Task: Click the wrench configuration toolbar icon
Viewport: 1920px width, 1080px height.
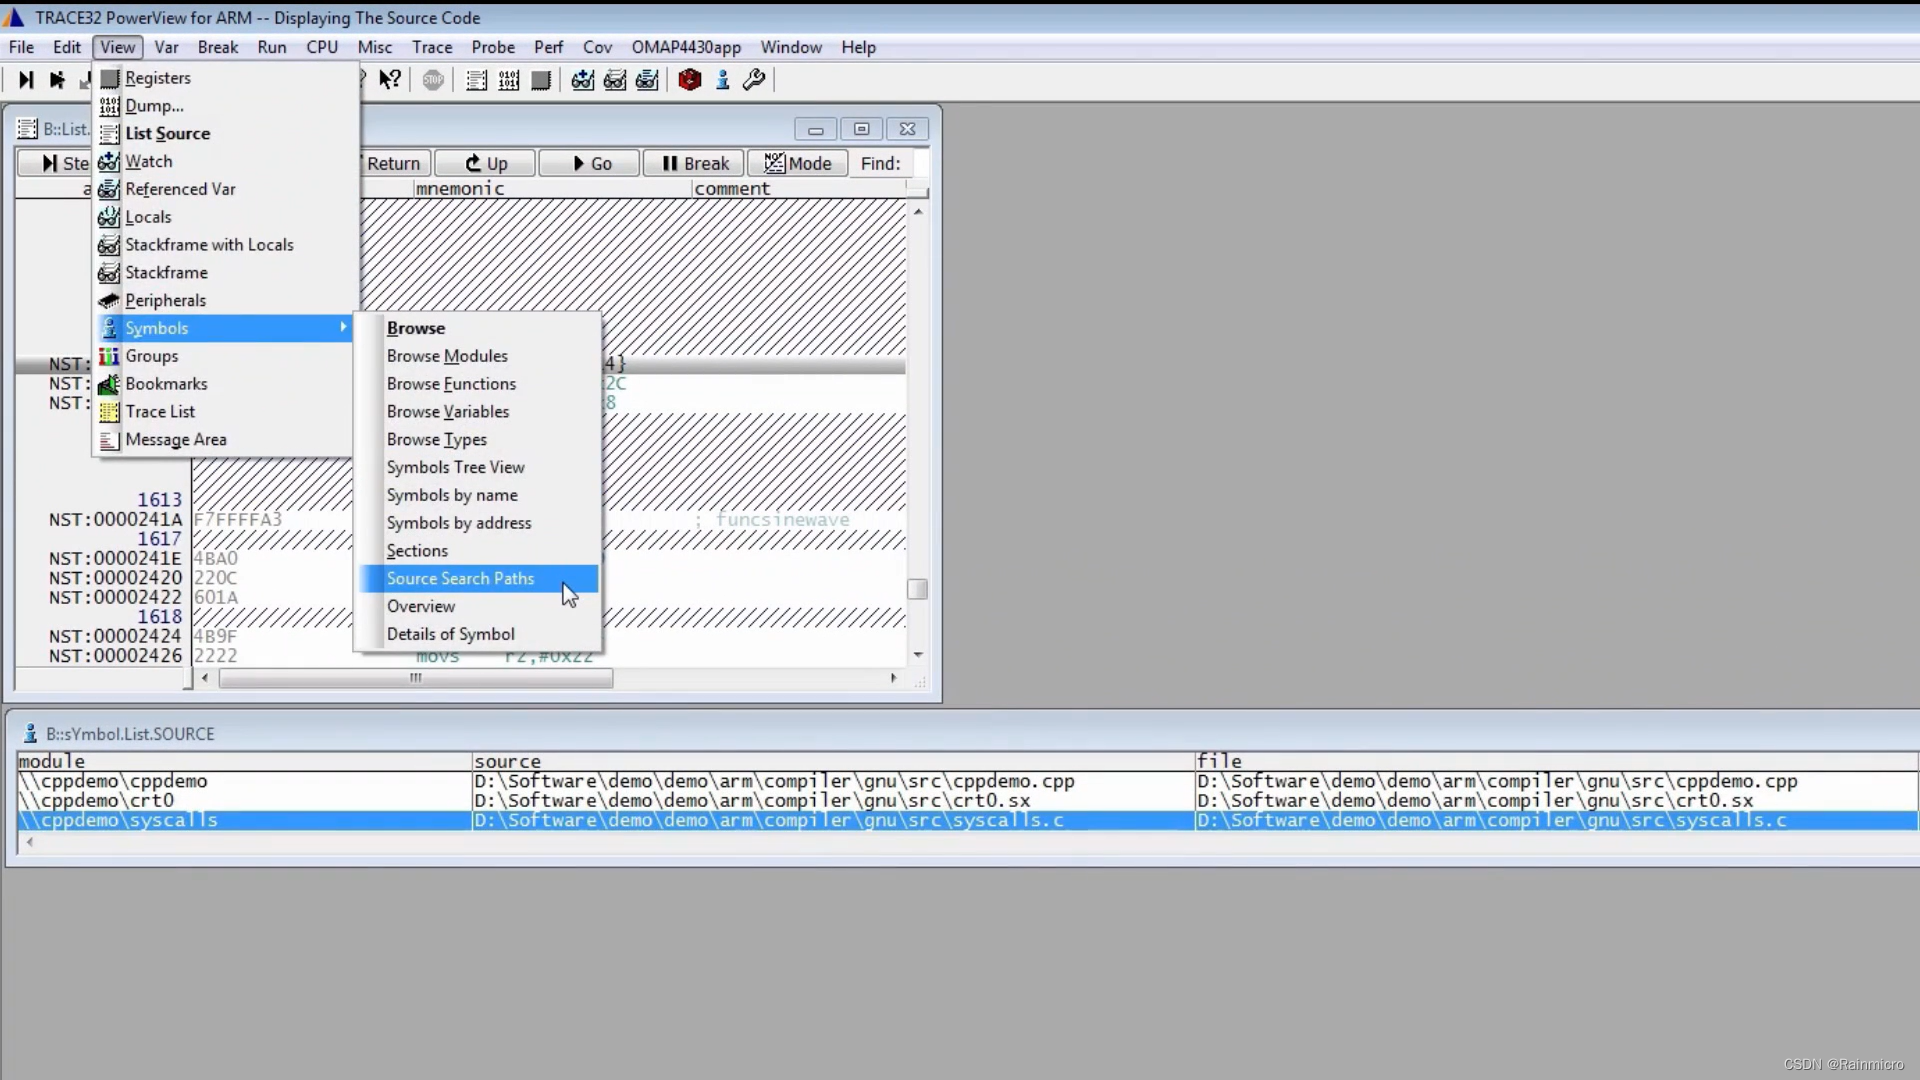Action: click(x=755, y=80)
